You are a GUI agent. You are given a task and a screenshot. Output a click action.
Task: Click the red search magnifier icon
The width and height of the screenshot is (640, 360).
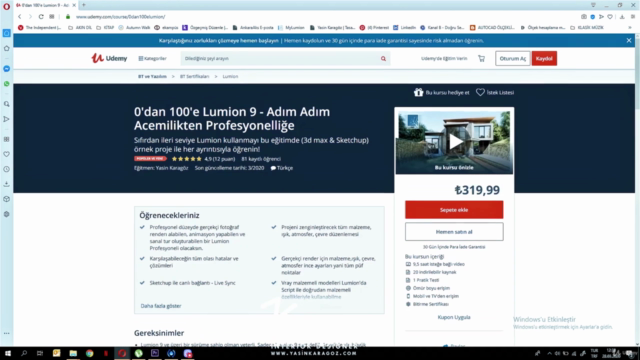383,59
